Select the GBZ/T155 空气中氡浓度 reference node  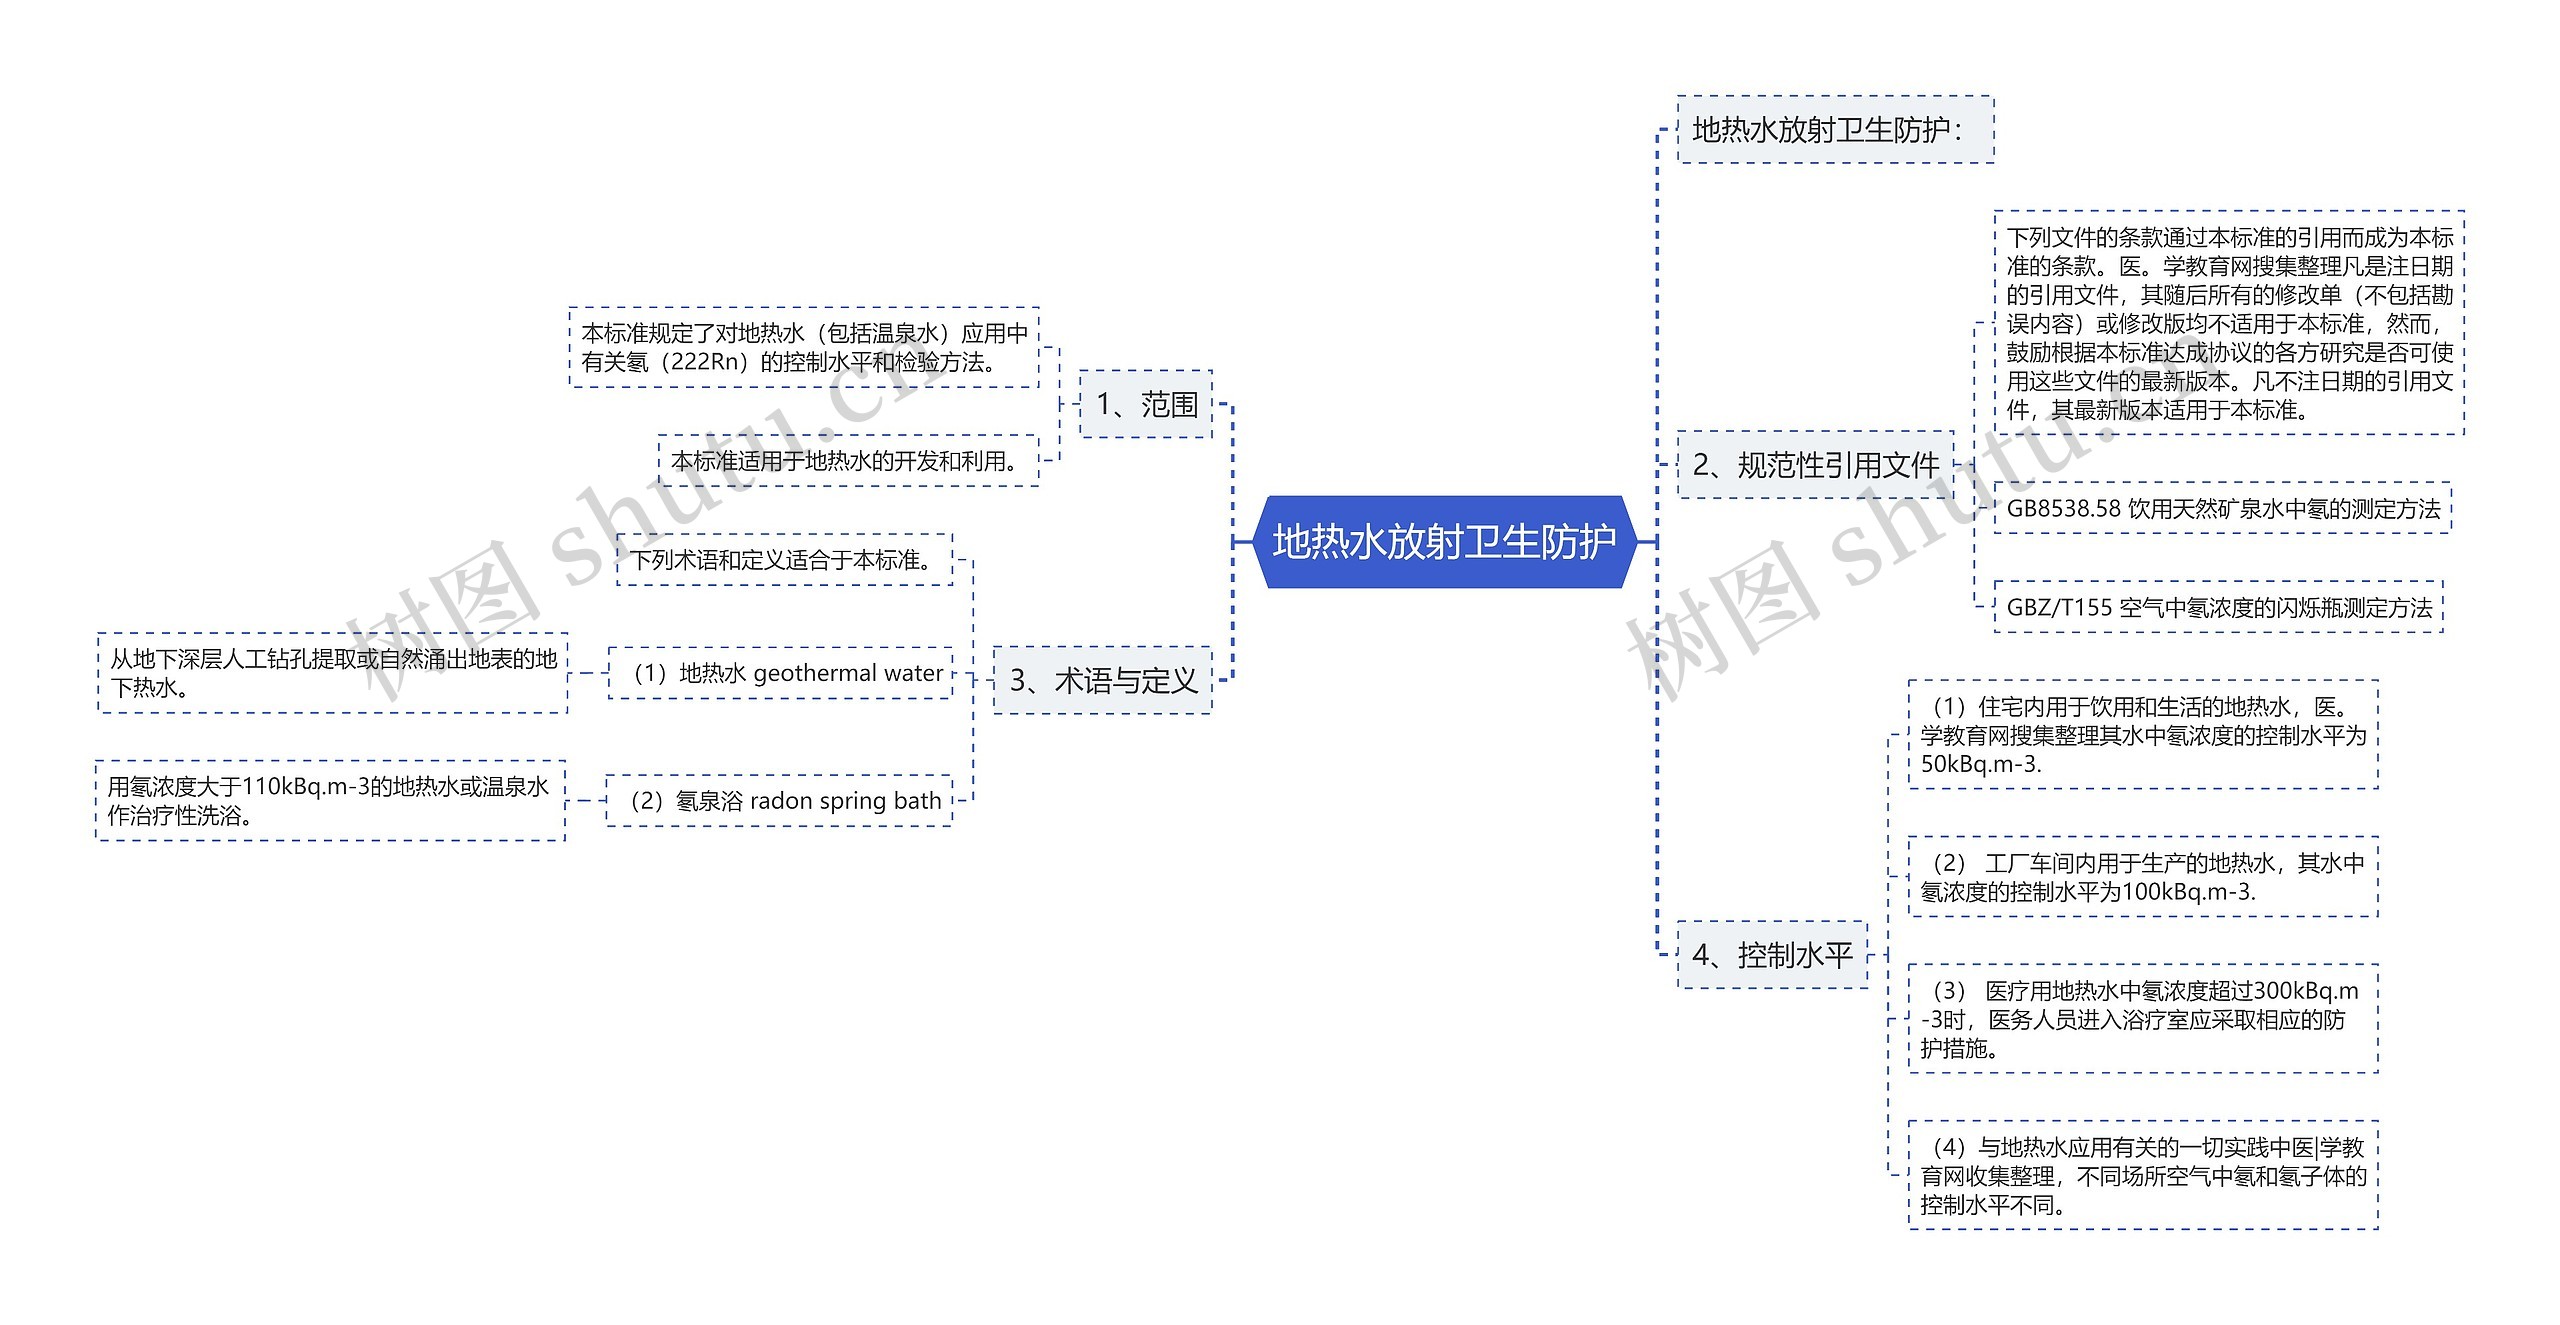(x=2218, y=607)
